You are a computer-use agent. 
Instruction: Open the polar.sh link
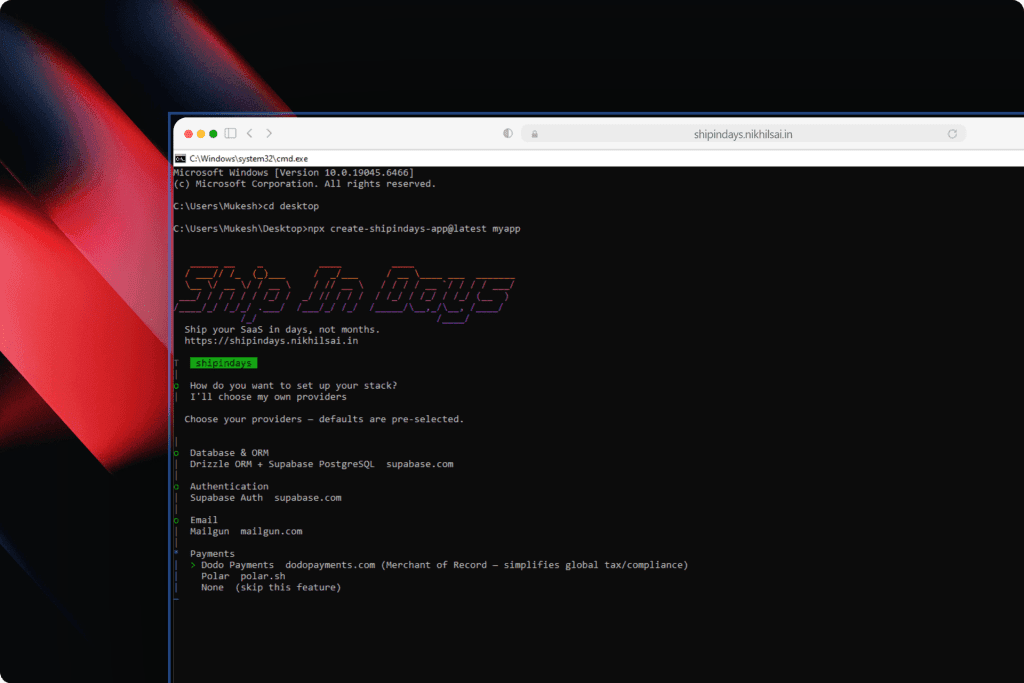click(x=263, y=575)
